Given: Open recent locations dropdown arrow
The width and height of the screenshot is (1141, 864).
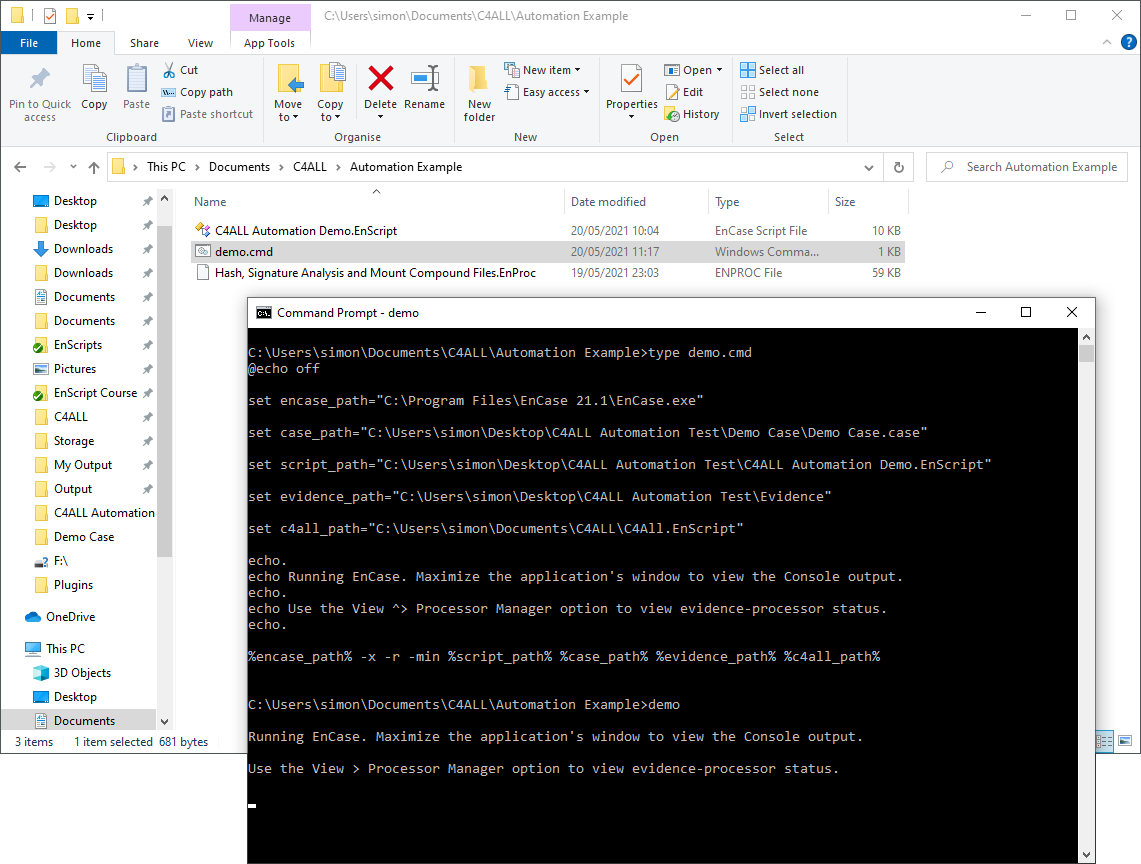Looking at the screenshot, I should pyautogui.click(x=73, y=167).
